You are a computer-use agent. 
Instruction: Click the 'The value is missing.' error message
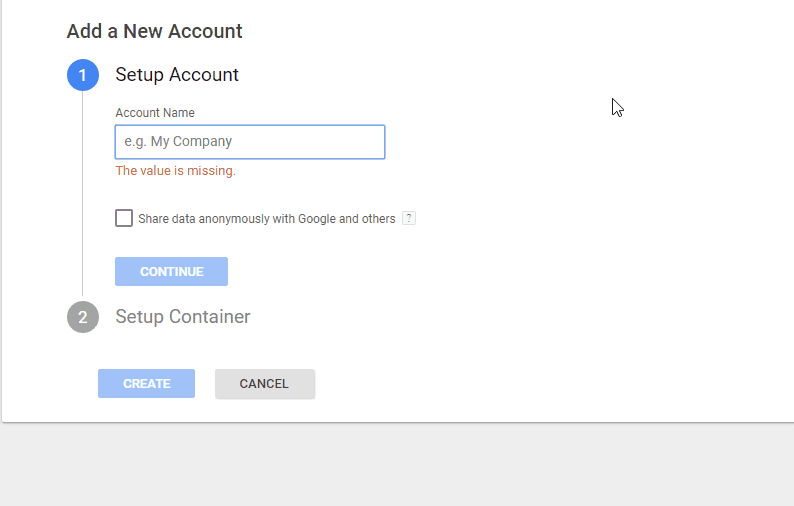tap(176, 171)
